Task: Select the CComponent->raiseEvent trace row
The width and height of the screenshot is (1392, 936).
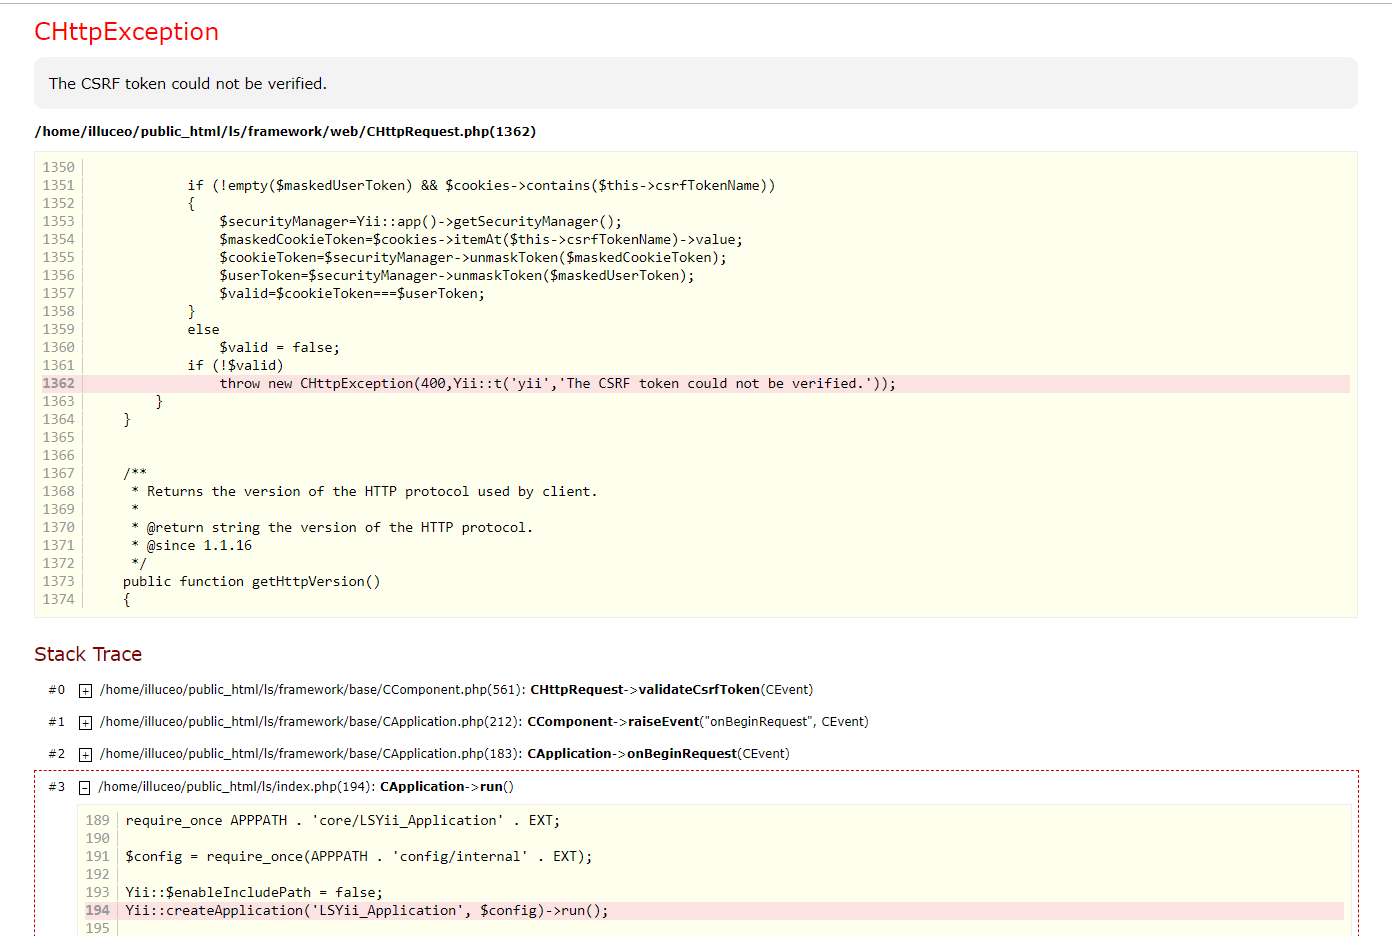Action: [x=484, y=722]
